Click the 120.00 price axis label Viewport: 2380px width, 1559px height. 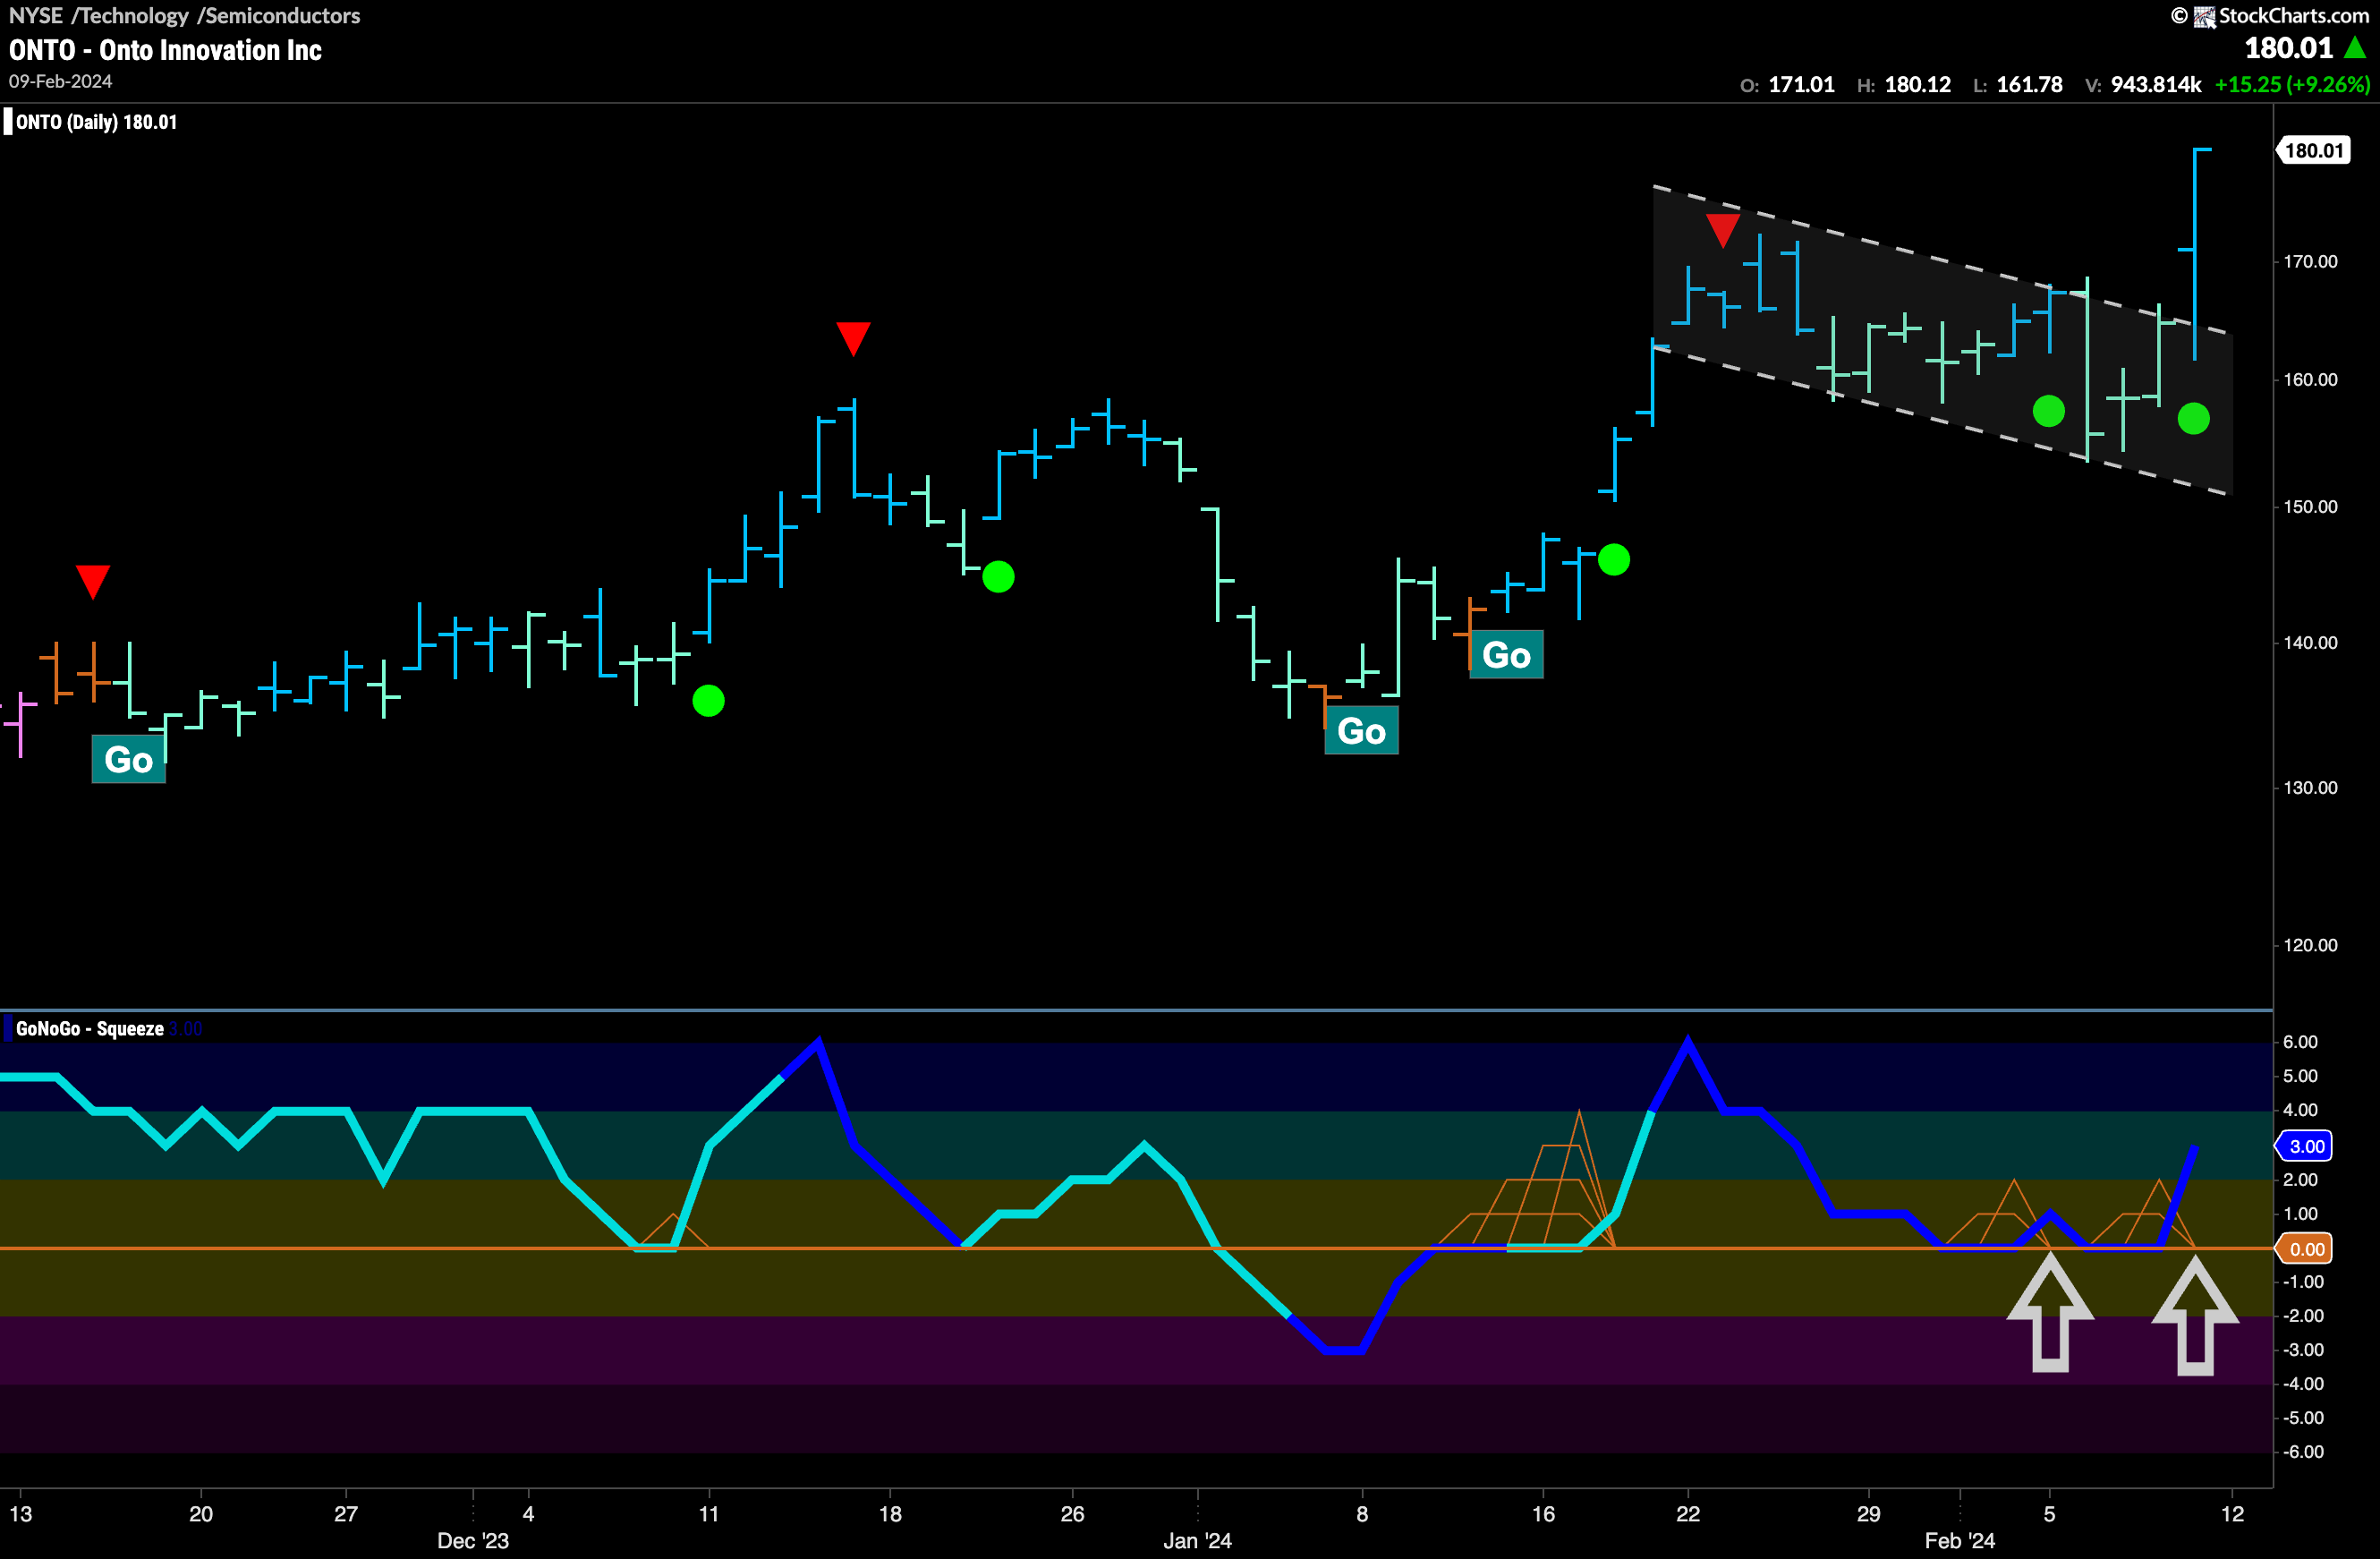click(x=2310, y=944)
